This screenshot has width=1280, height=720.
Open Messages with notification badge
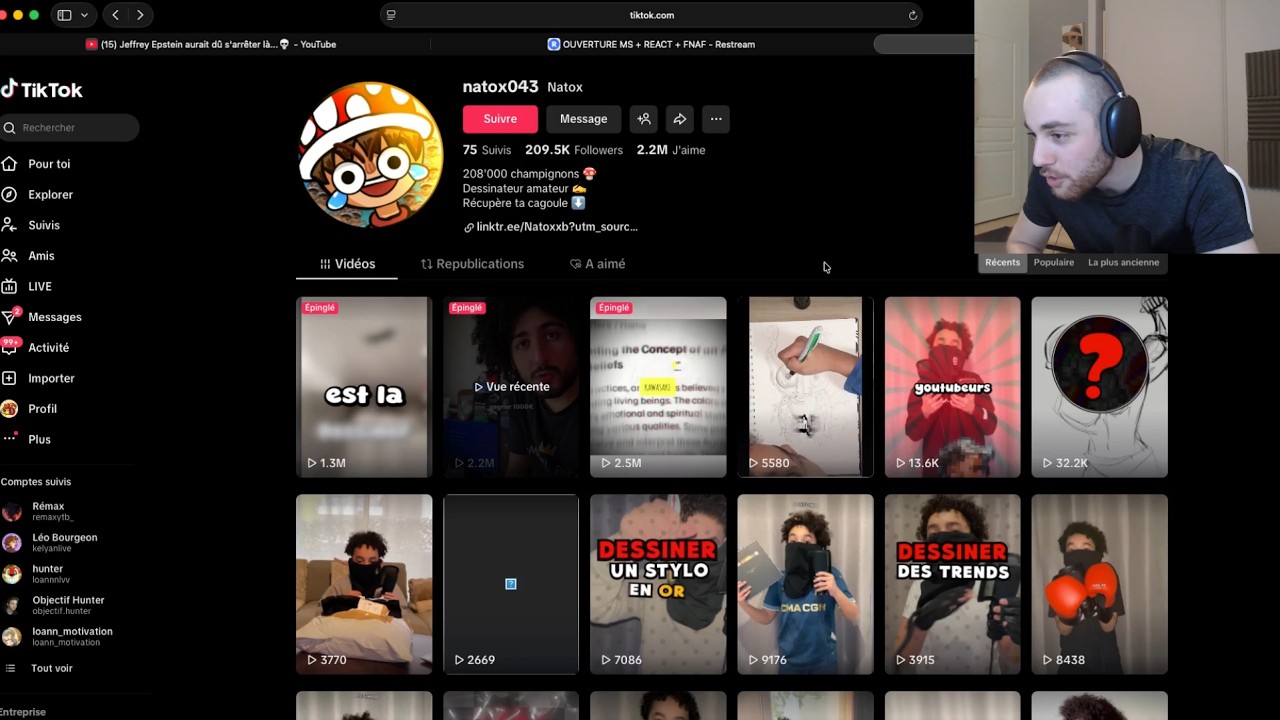click(55, 317)
